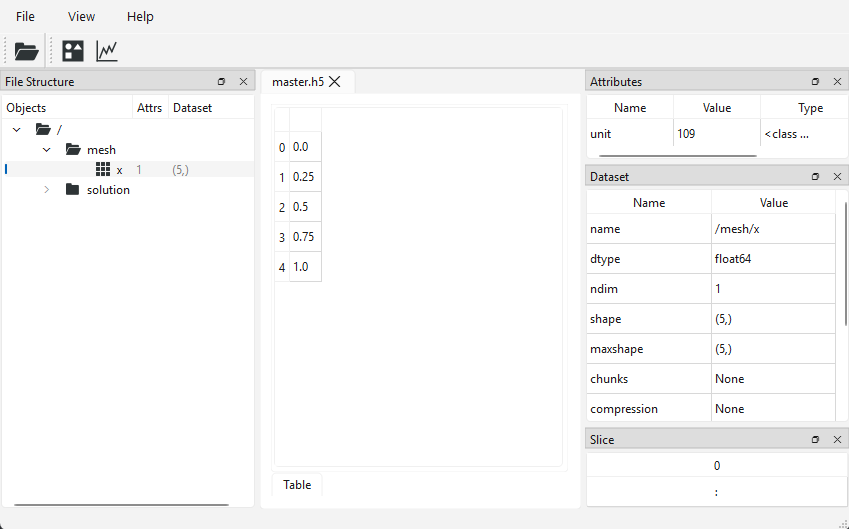This screenshot has width=849, height=529.
Task: Select the solution tree item label
Action: coord(108,190)
